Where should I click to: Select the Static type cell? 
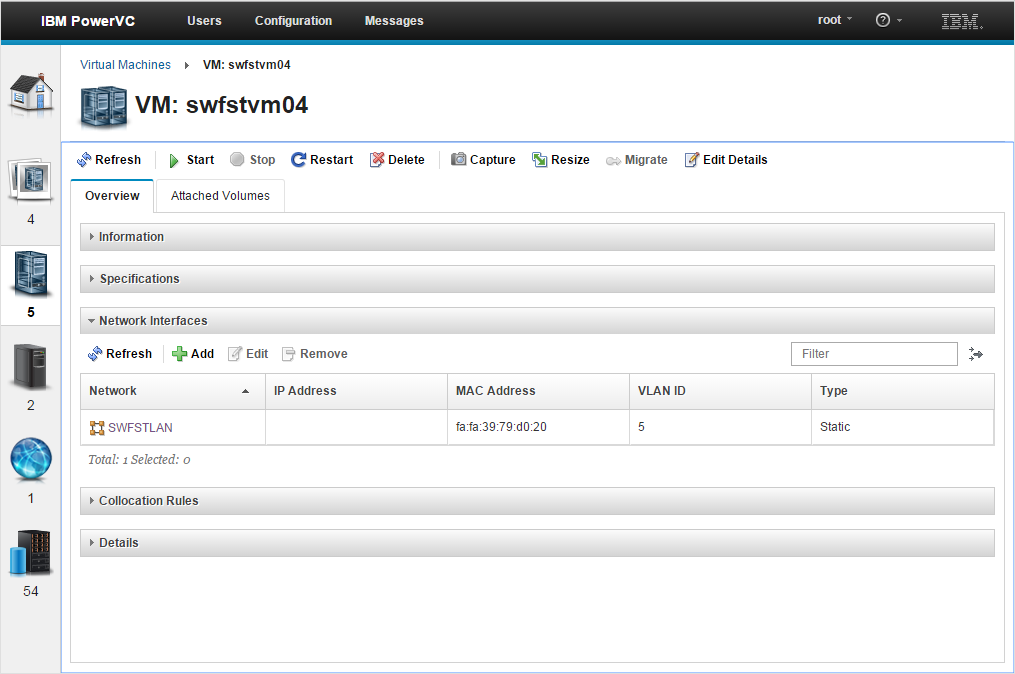(902, 427)
